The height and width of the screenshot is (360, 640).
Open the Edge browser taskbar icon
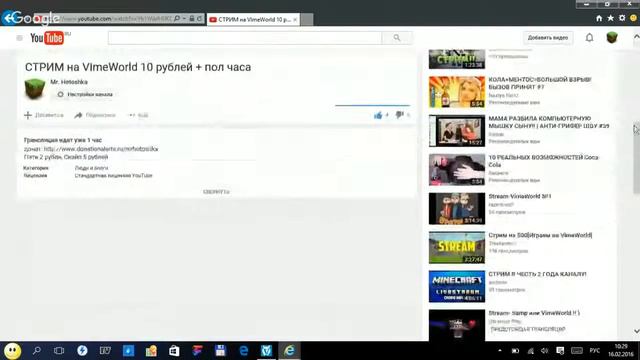[244, 351]
